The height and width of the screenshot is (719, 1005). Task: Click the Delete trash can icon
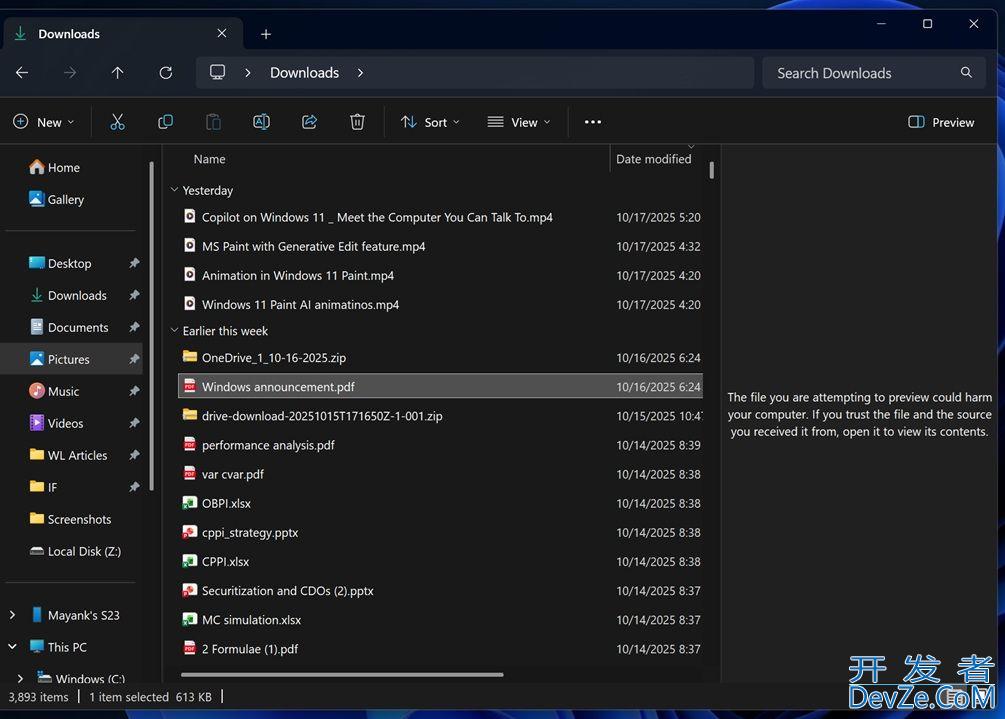tap(357, 122)
